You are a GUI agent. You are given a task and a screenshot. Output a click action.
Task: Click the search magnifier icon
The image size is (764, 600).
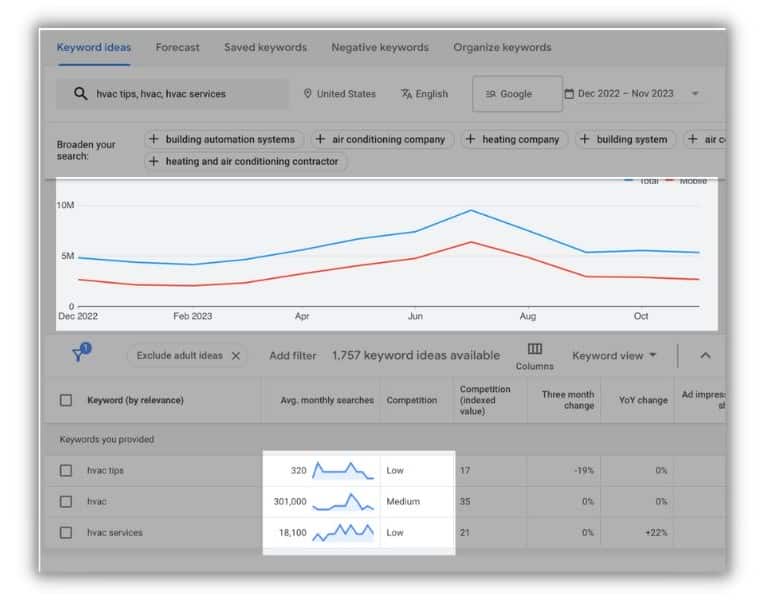point(81,94)
